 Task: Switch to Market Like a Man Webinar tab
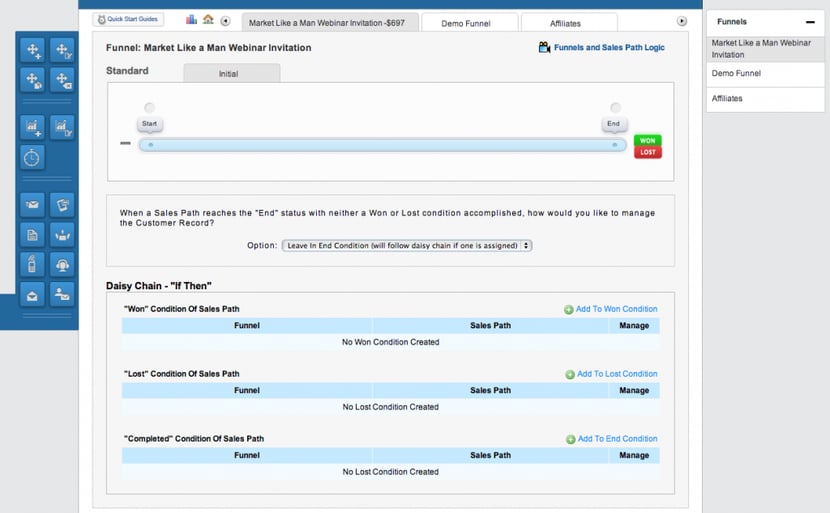coord(330,23)
